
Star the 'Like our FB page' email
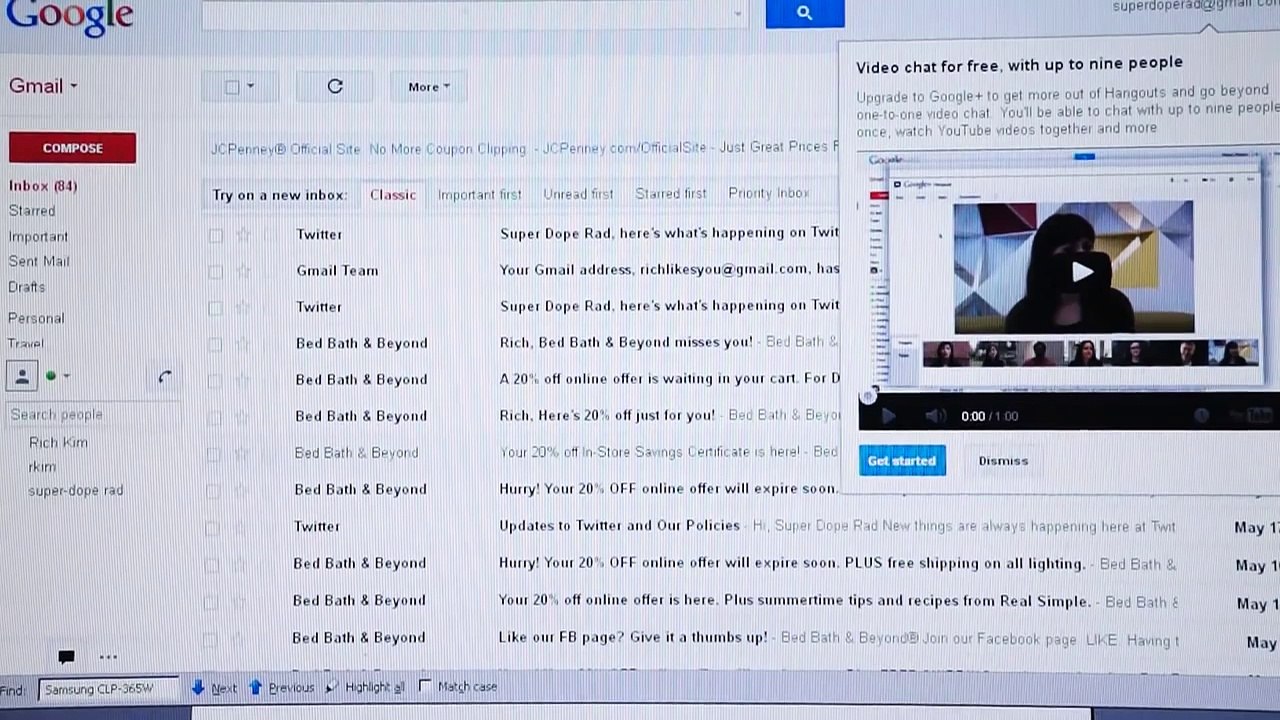pos(239,638)
